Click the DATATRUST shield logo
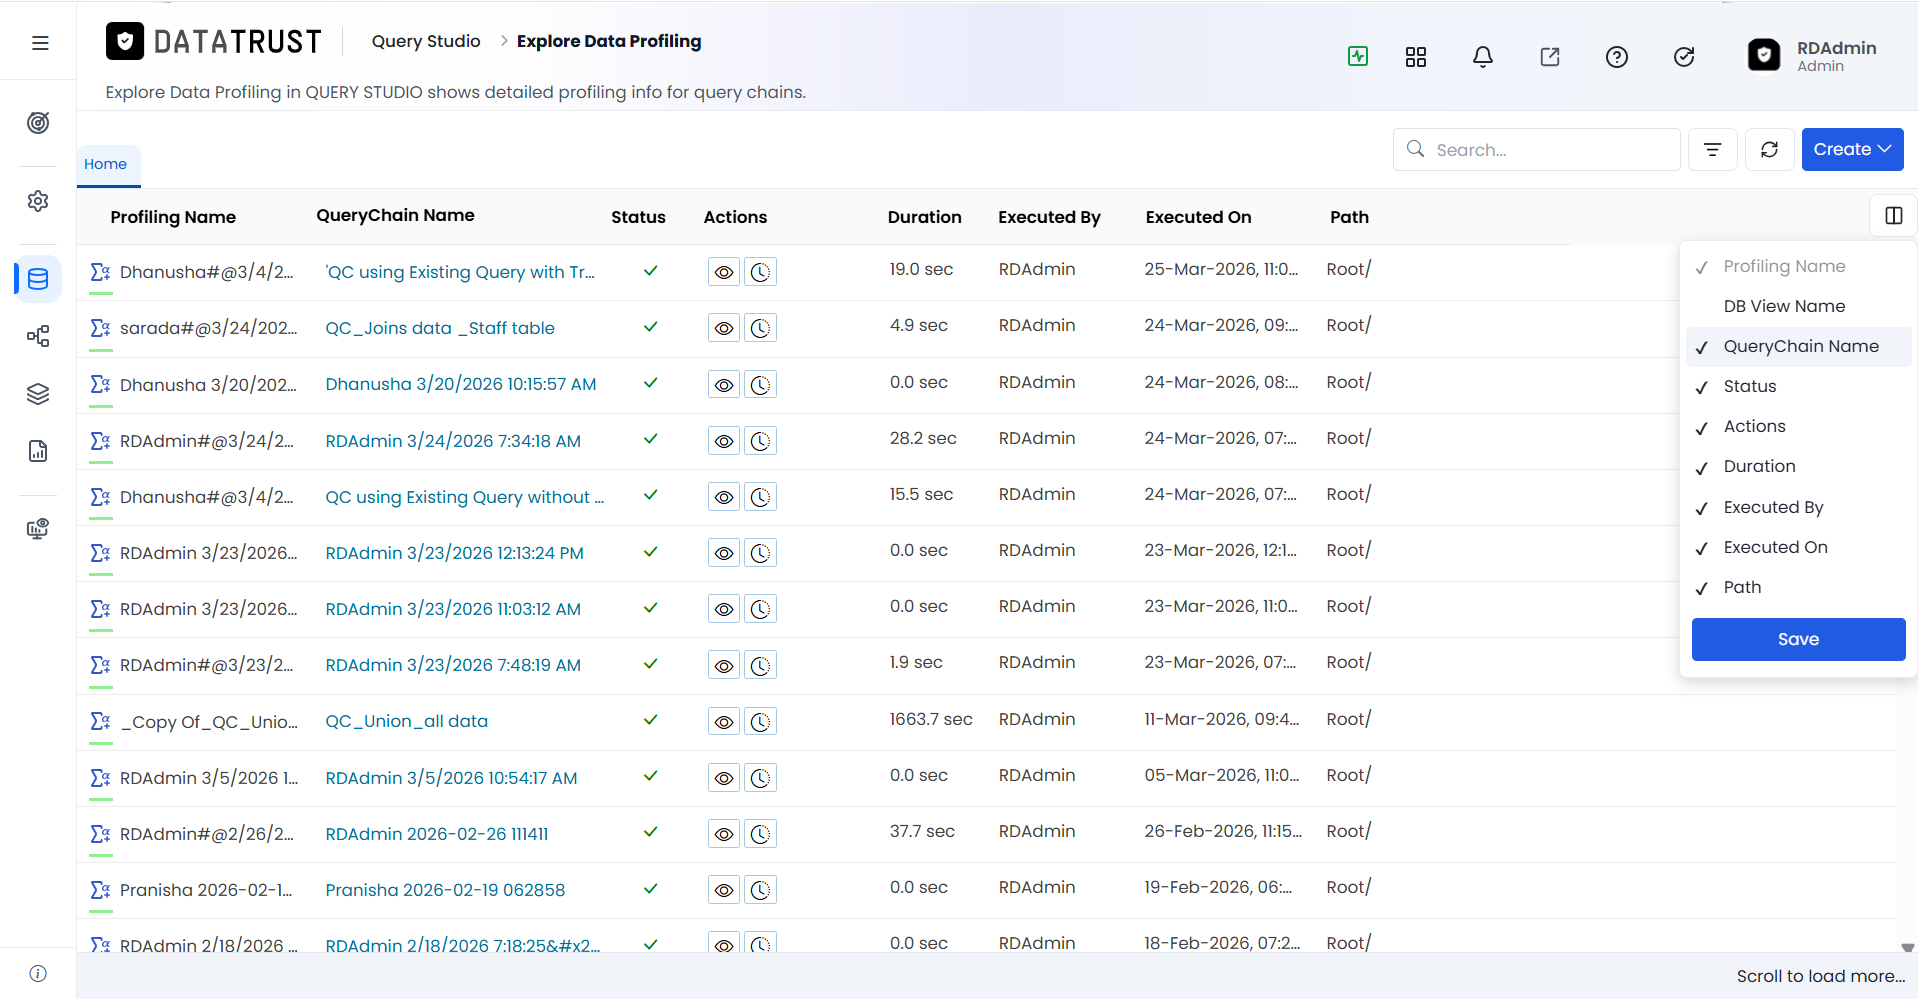Image resolution: width=1918 pixels, height=999 pixels. click(x=125, y=41)
